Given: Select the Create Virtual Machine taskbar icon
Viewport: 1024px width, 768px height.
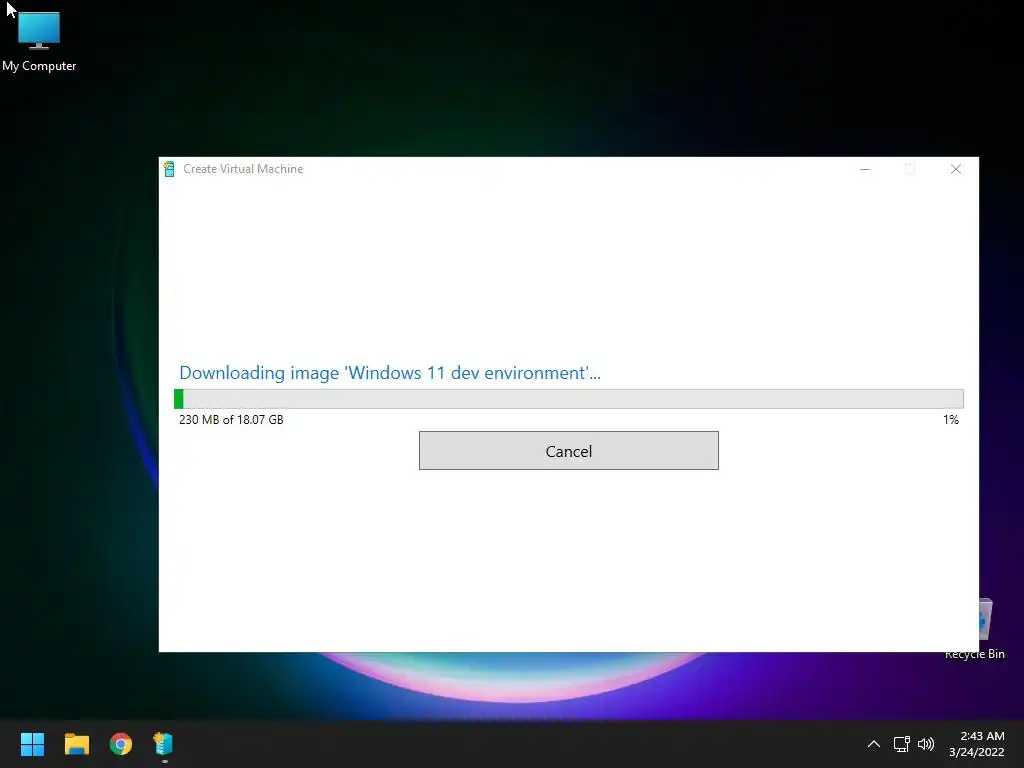Looking at the screenshot, I should [163, 744].
